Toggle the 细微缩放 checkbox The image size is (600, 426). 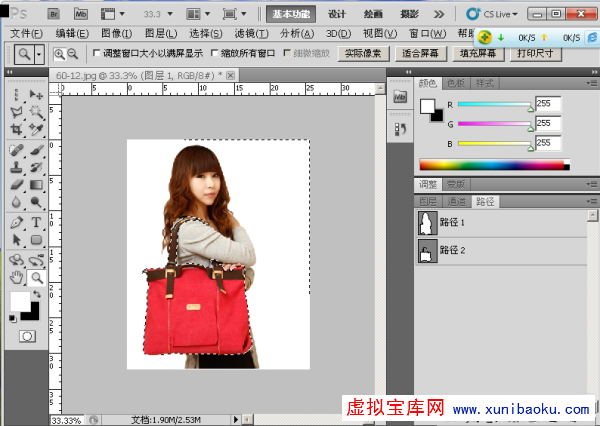287,53
